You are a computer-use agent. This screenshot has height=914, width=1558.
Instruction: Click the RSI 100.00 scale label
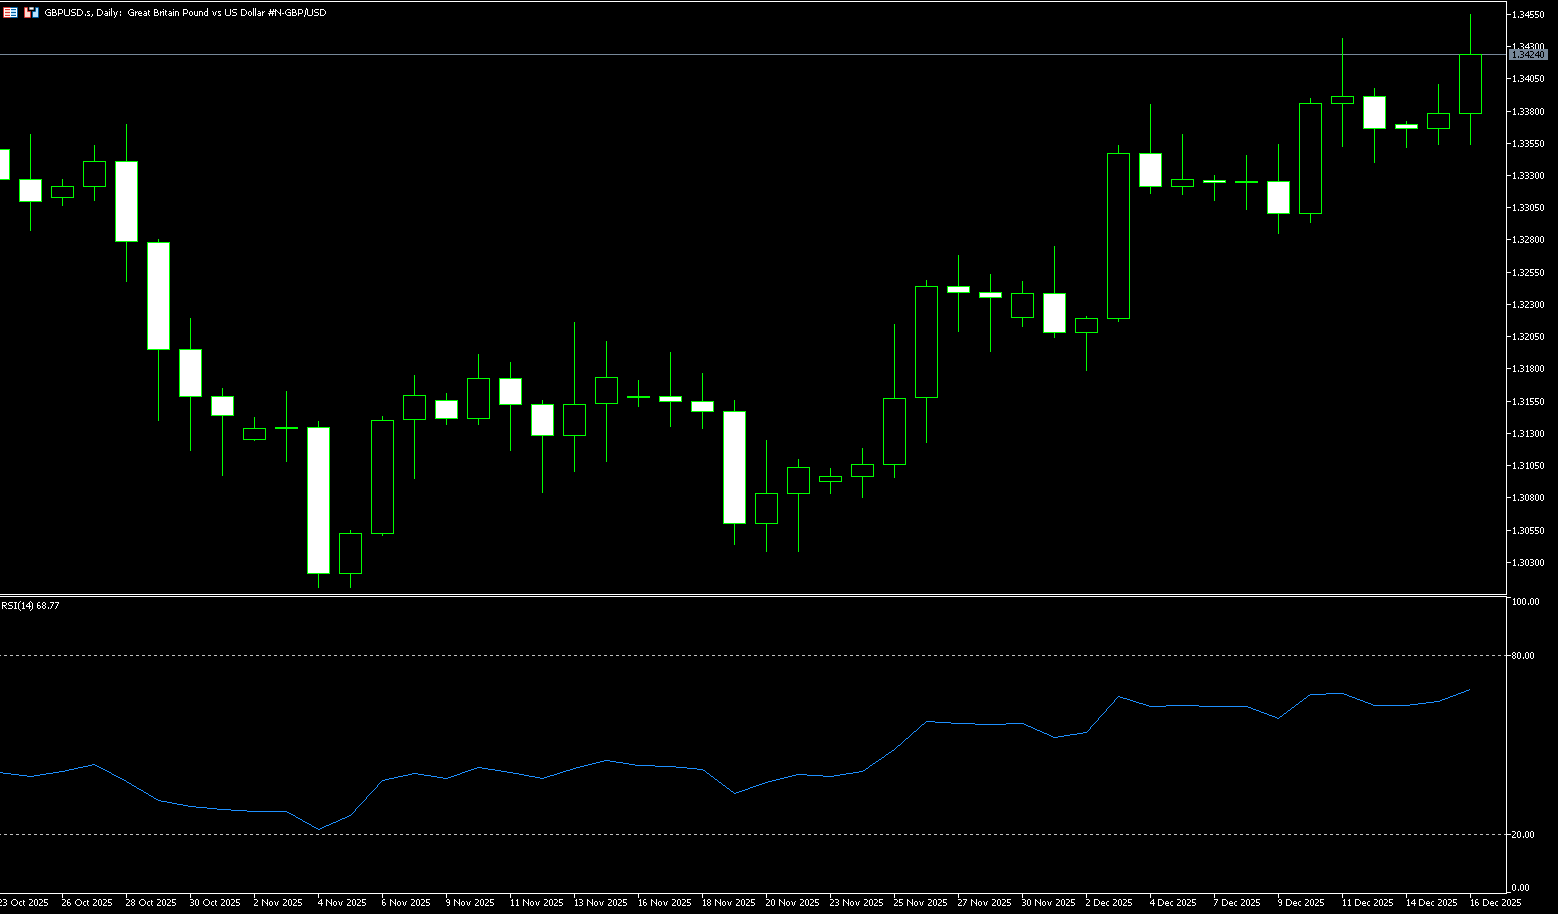(x=1525, y=602)
